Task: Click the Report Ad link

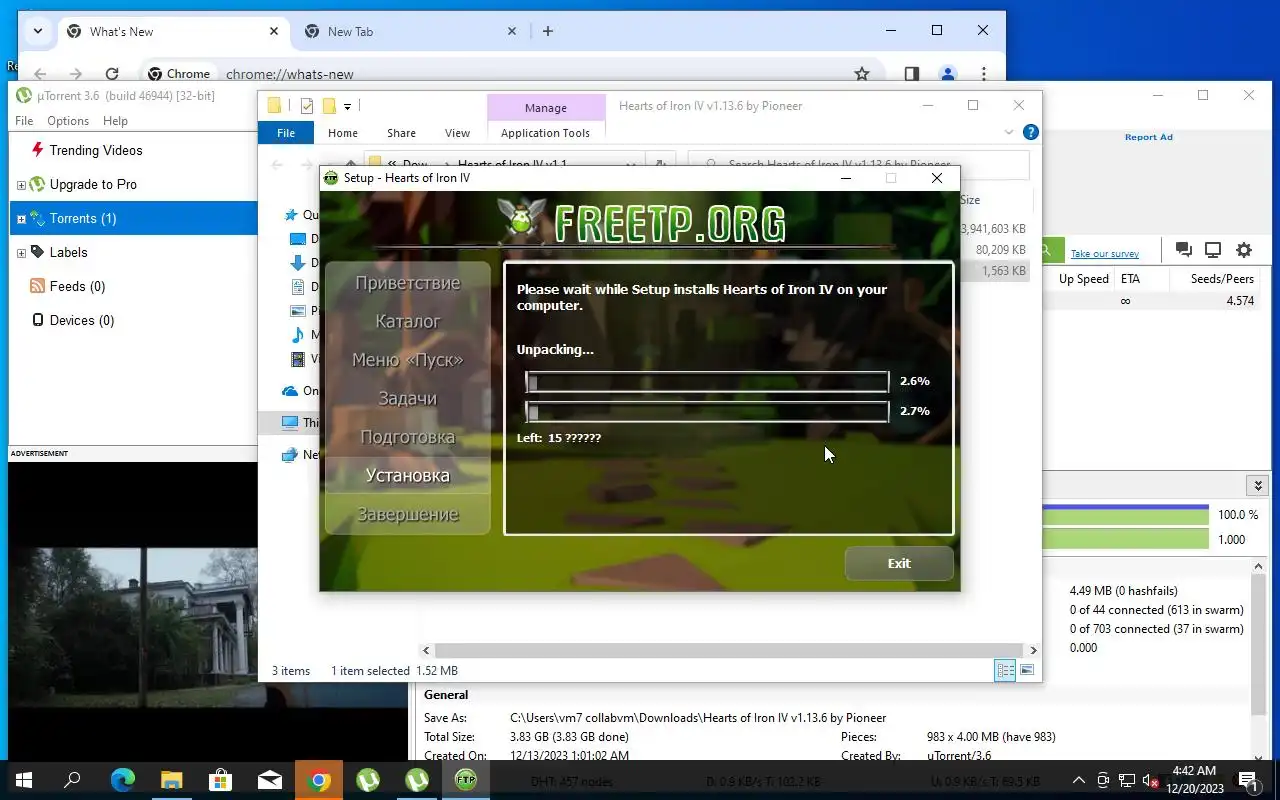Action: click(x=1148, y=137)
